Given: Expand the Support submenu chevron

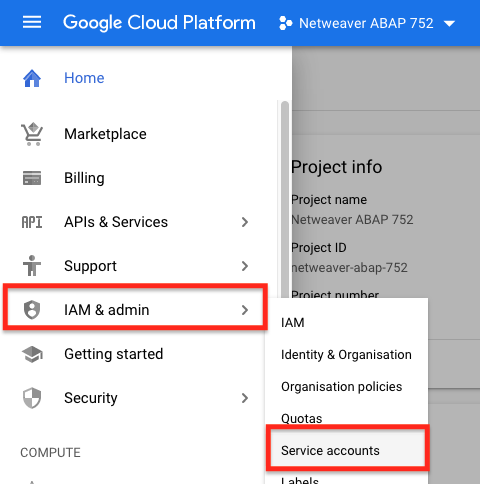Looking at the screenshot, I should [x=245, y=266].
